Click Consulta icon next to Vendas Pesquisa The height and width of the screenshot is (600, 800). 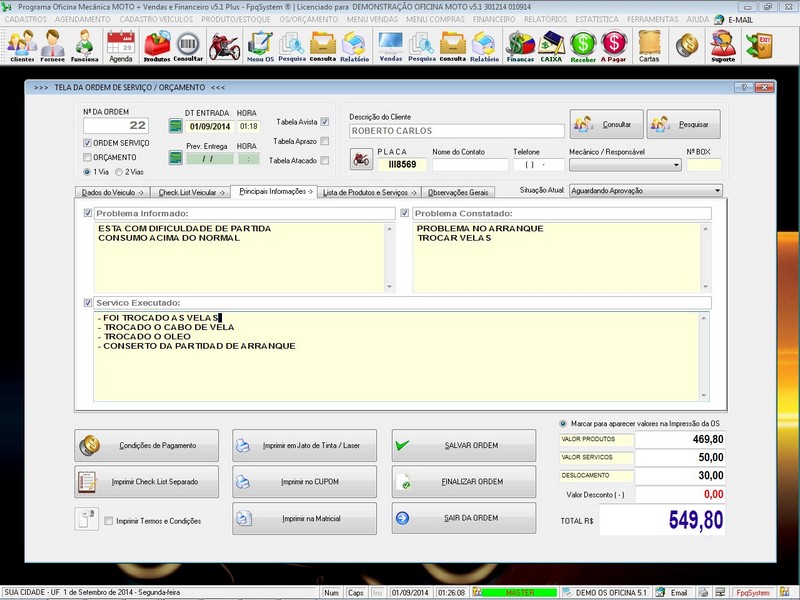(453, 45)
